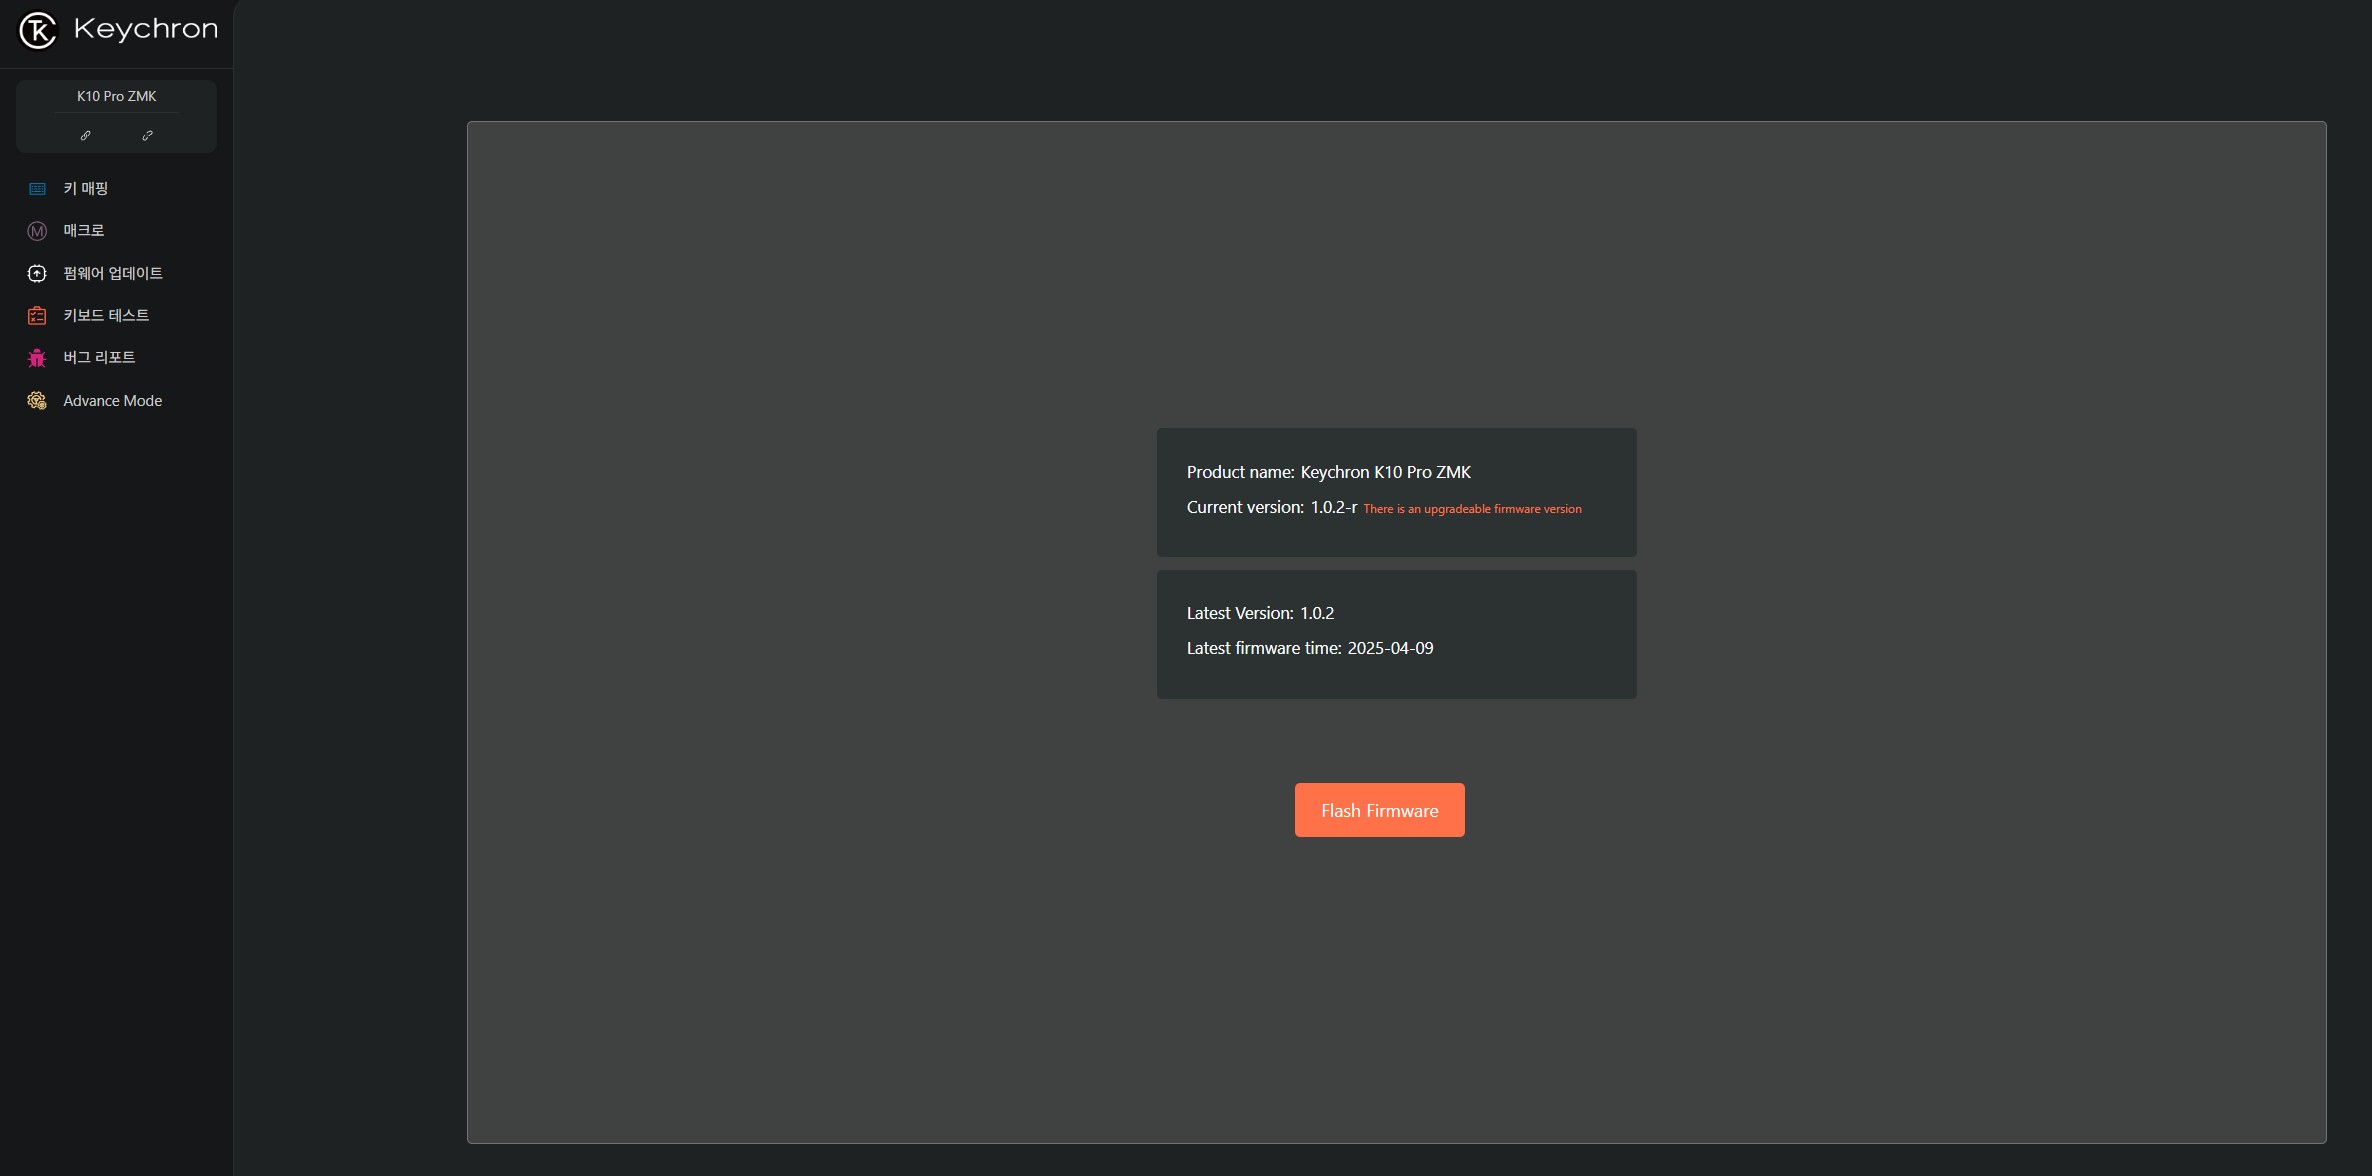Click 'Latest firmware time: 2025-04-09' text

pyautogui.click(x=1309, y=648)
